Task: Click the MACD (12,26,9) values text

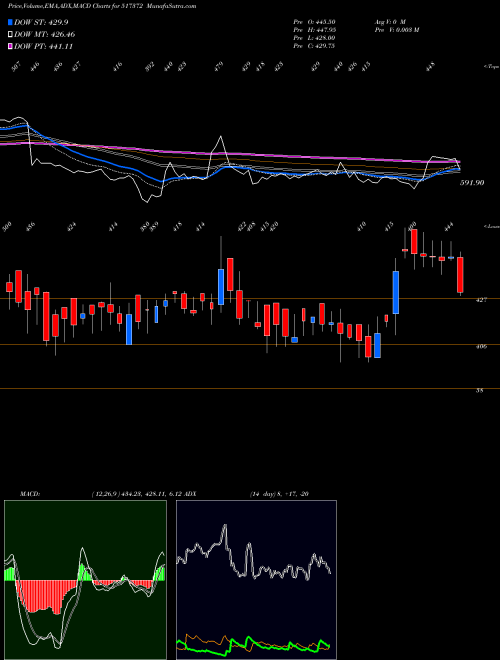Action: click(x=135, y=494)
